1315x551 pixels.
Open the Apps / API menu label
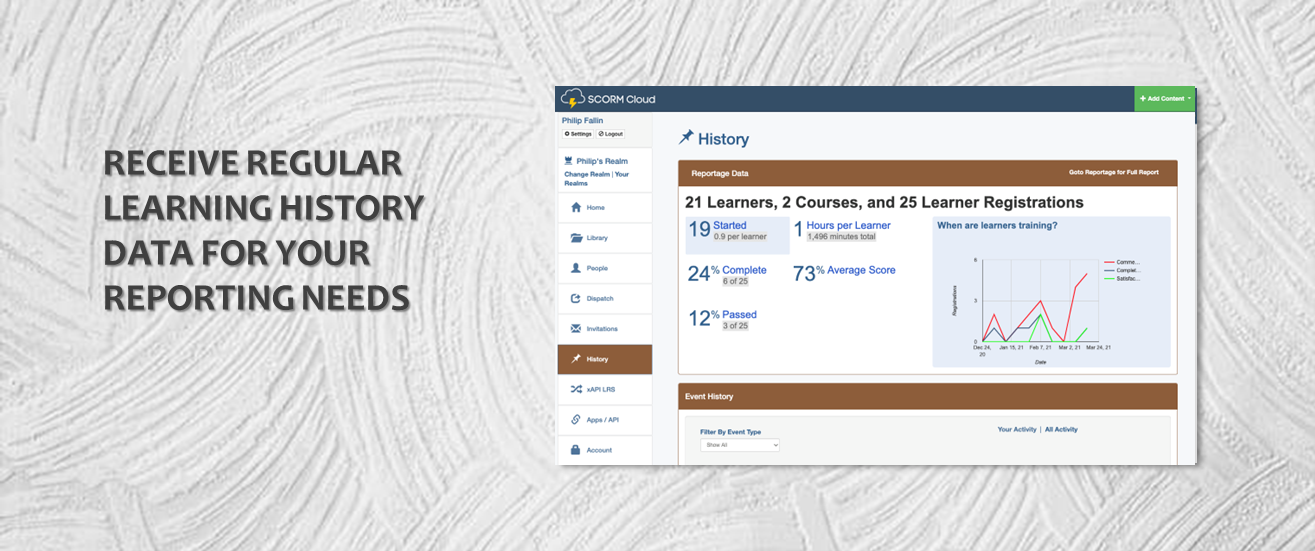603,420
